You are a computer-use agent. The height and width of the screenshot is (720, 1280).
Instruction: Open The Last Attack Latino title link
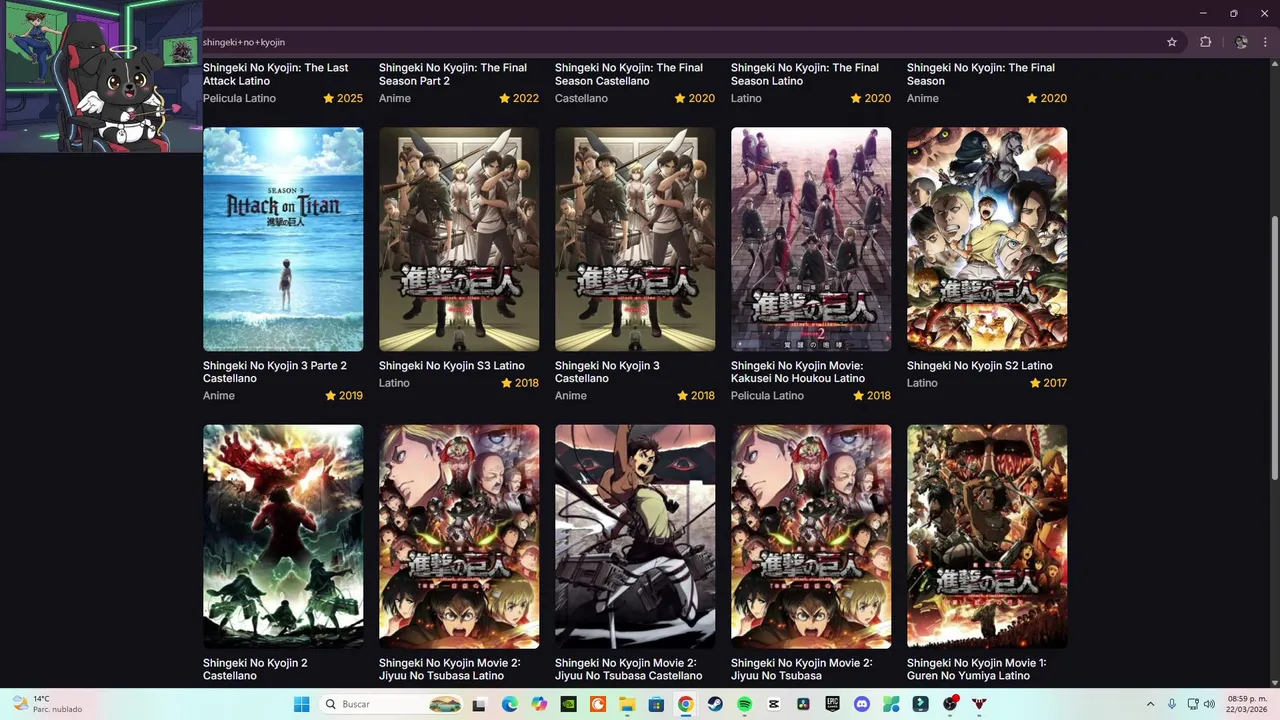[x=276, y=74]
